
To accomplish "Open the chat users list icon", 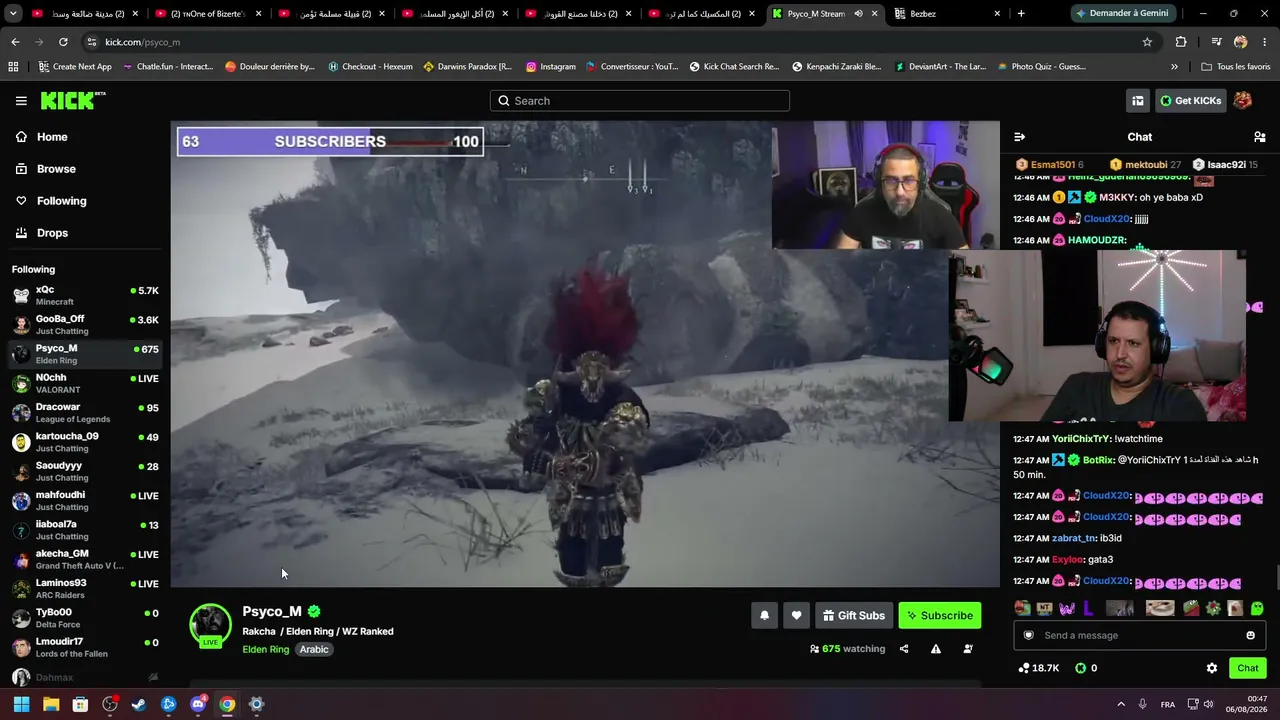I will click(1259, 137).
